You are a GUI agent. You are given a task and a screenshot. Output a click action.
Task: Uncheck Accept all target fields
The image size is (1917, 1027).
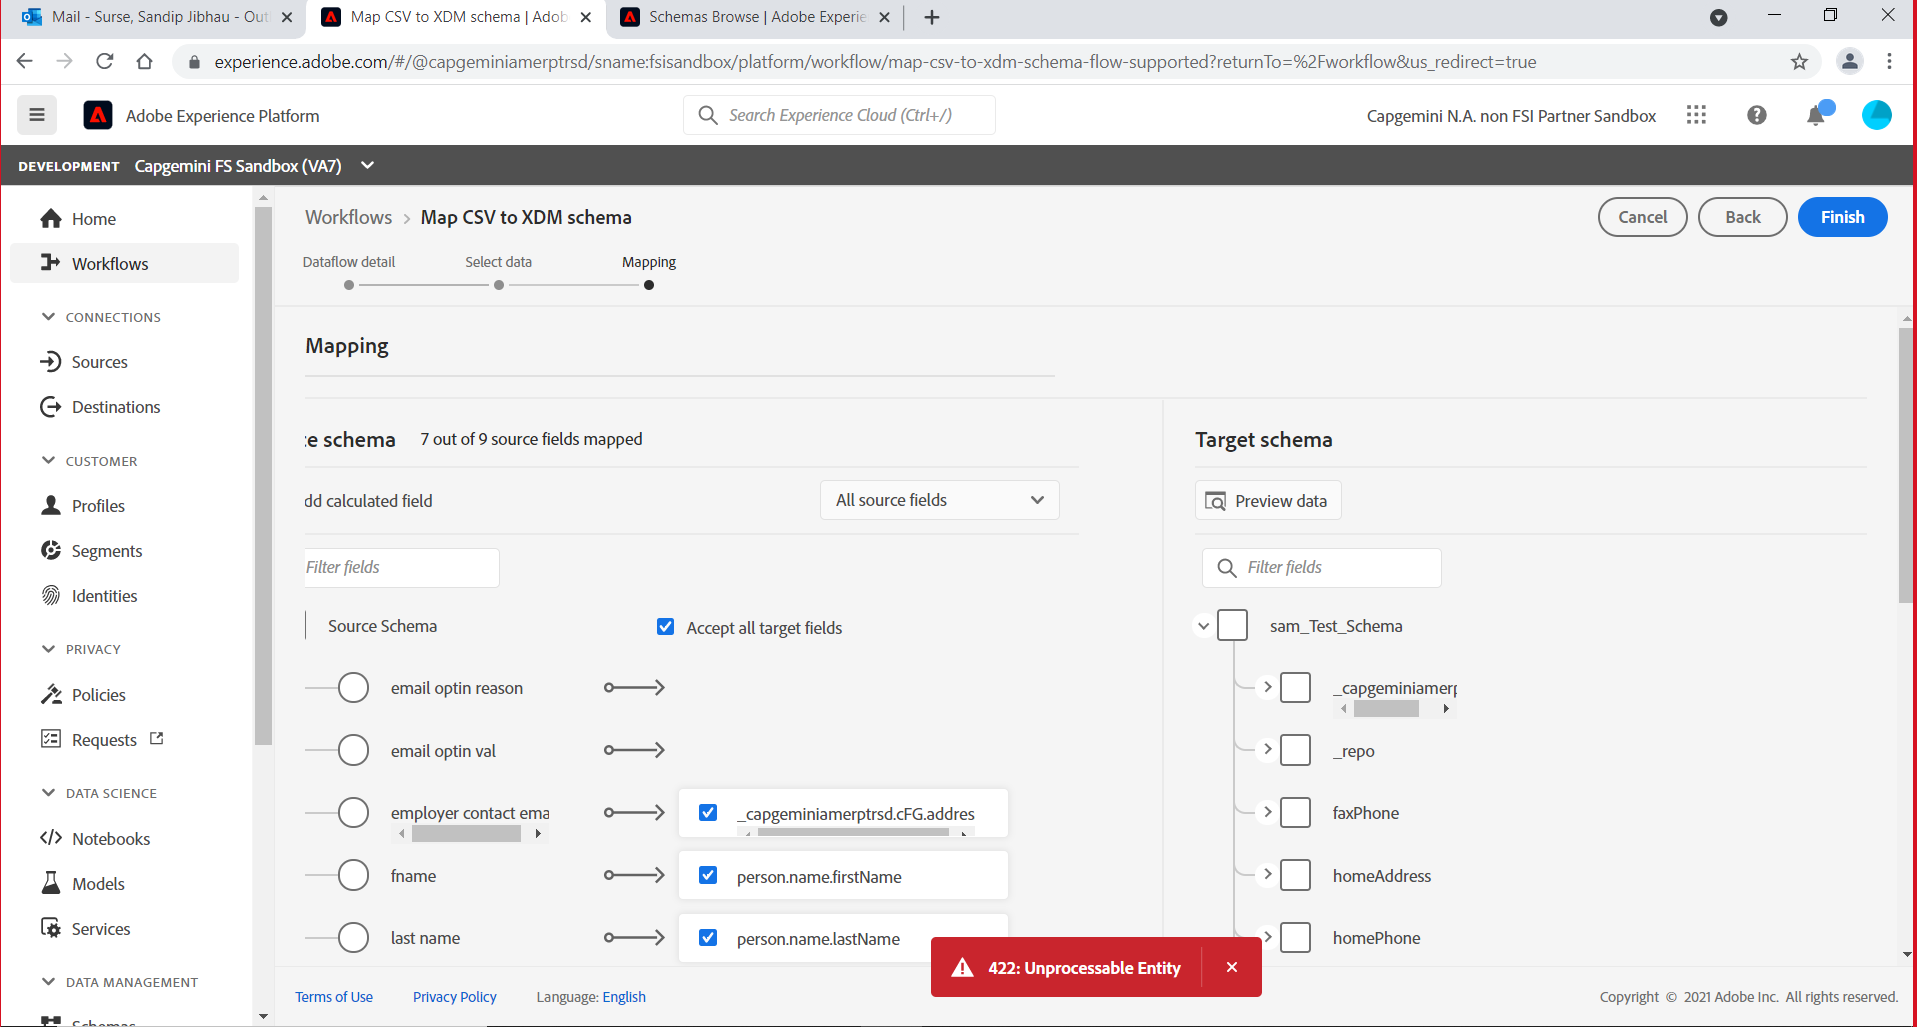coord(665,626)
